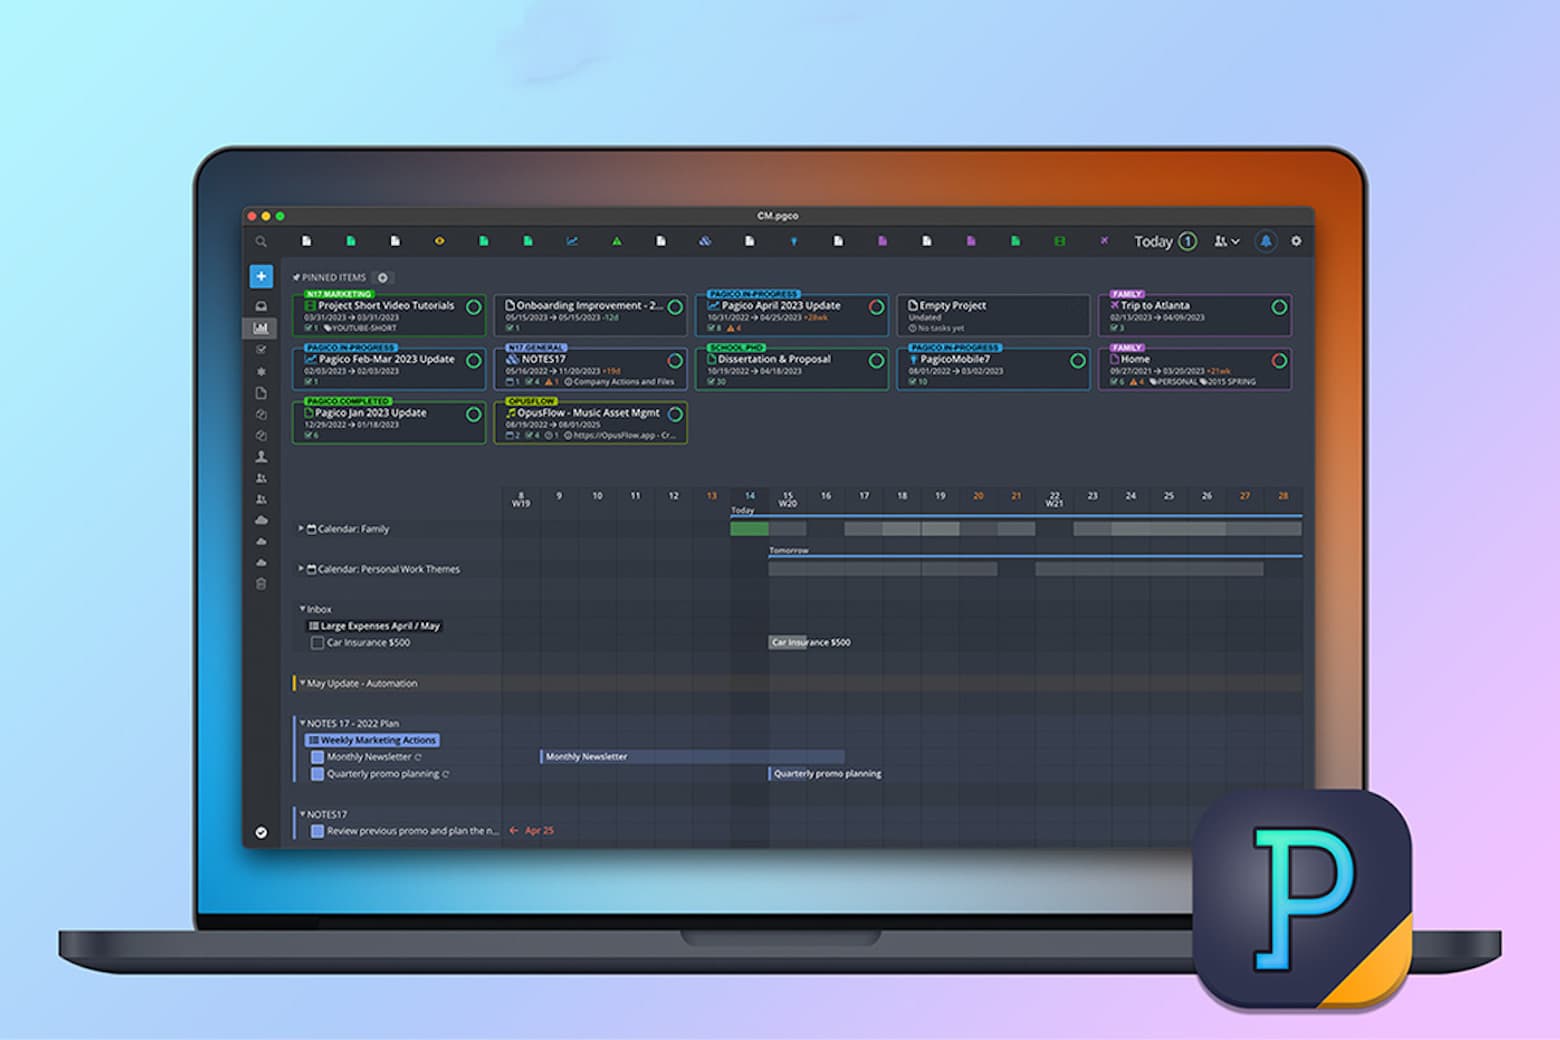Click the search magnifier icon
This screenshot has height=1040, width=1560.
coord(261,242)
